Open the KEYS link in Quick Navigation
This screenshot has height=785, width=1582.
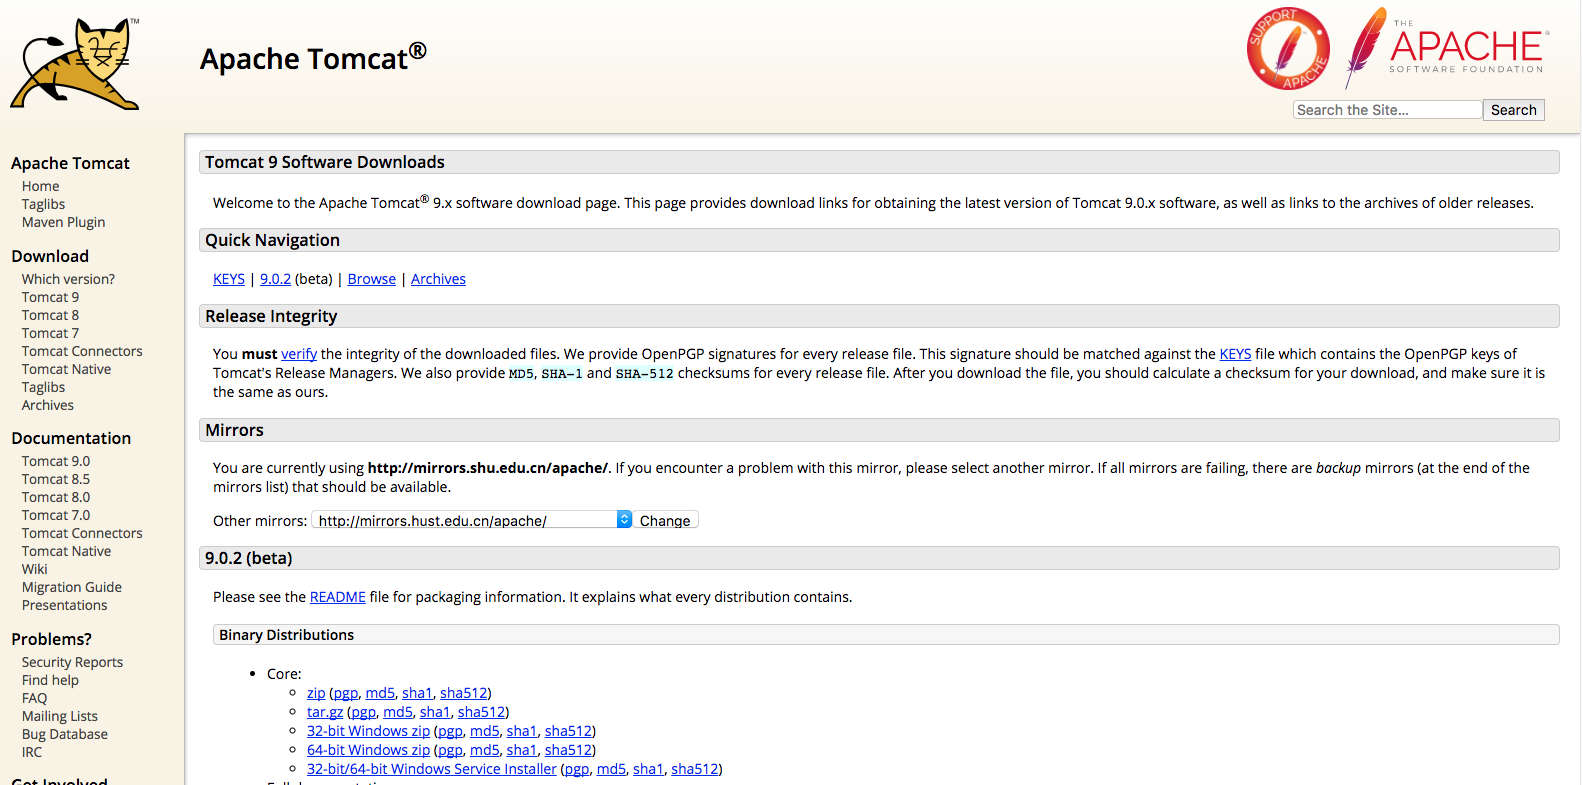229,279
